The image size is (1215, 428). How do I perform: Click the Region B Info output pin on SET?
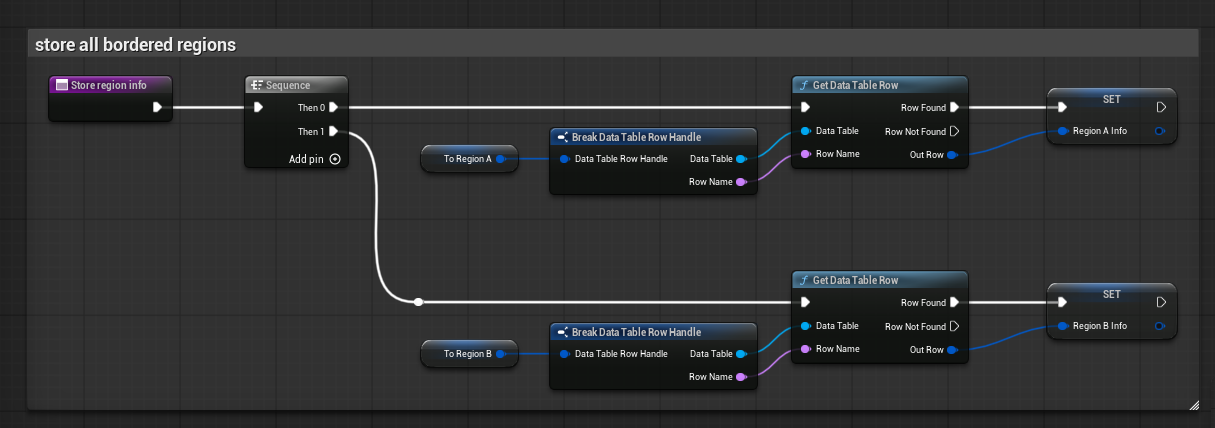pyautogui.click(x=1159, y=326)
